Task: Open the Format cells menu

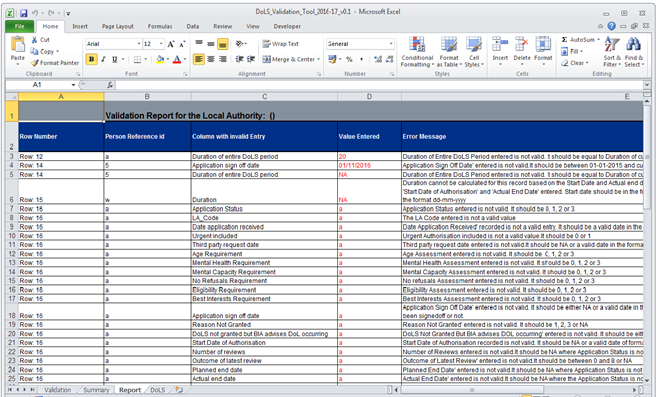Action: pyautogui.click(x=543, y=51)
